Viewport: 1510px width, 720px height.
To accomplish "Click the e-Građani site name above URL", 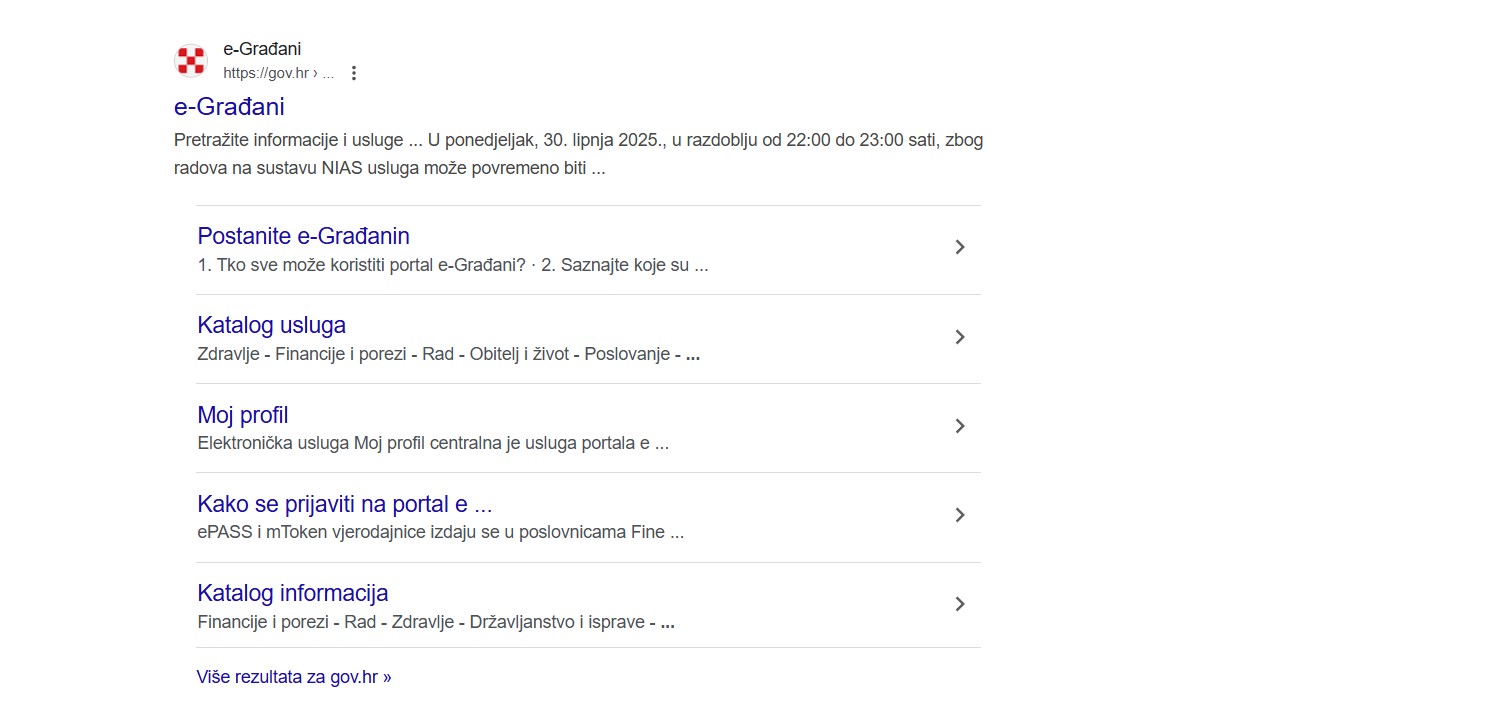I will tap(262, 49).
